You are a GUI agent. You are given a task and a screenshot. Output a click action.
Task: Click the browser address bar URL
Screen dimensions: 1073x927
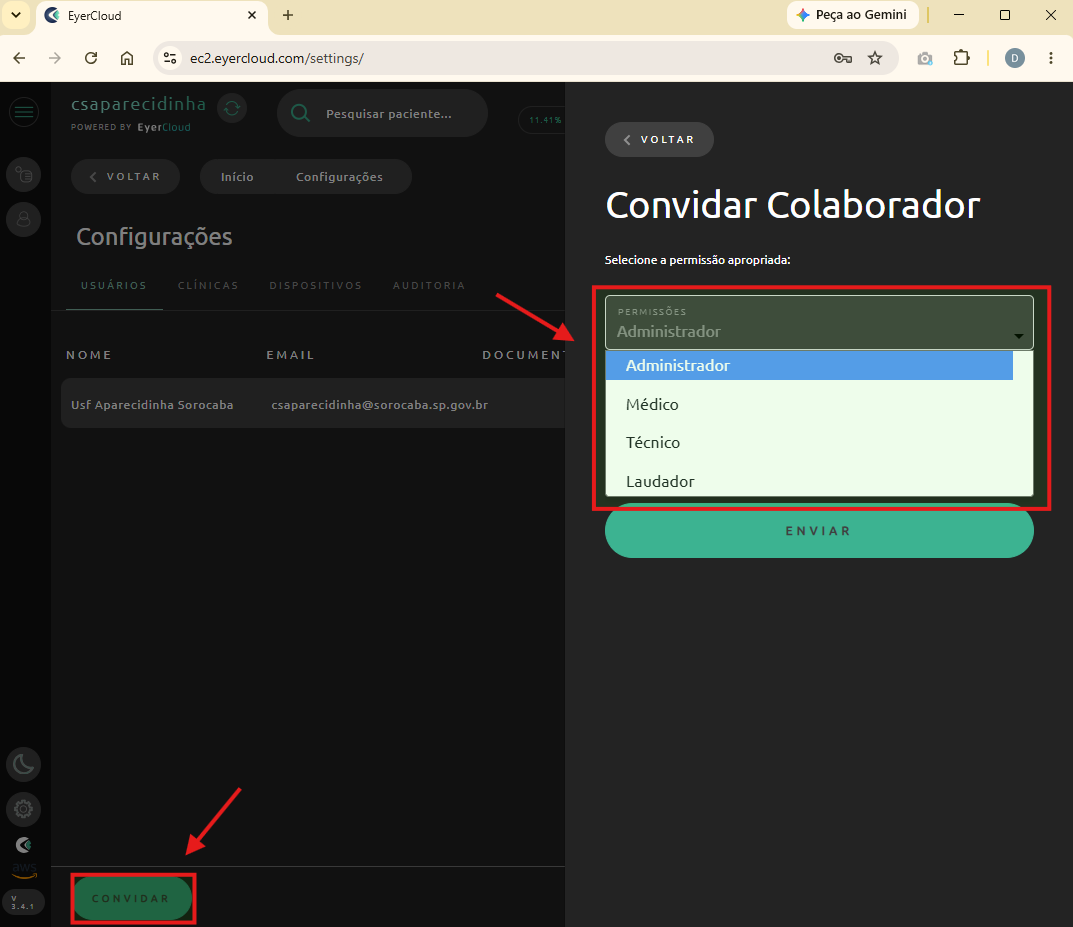tap(276, 58)
